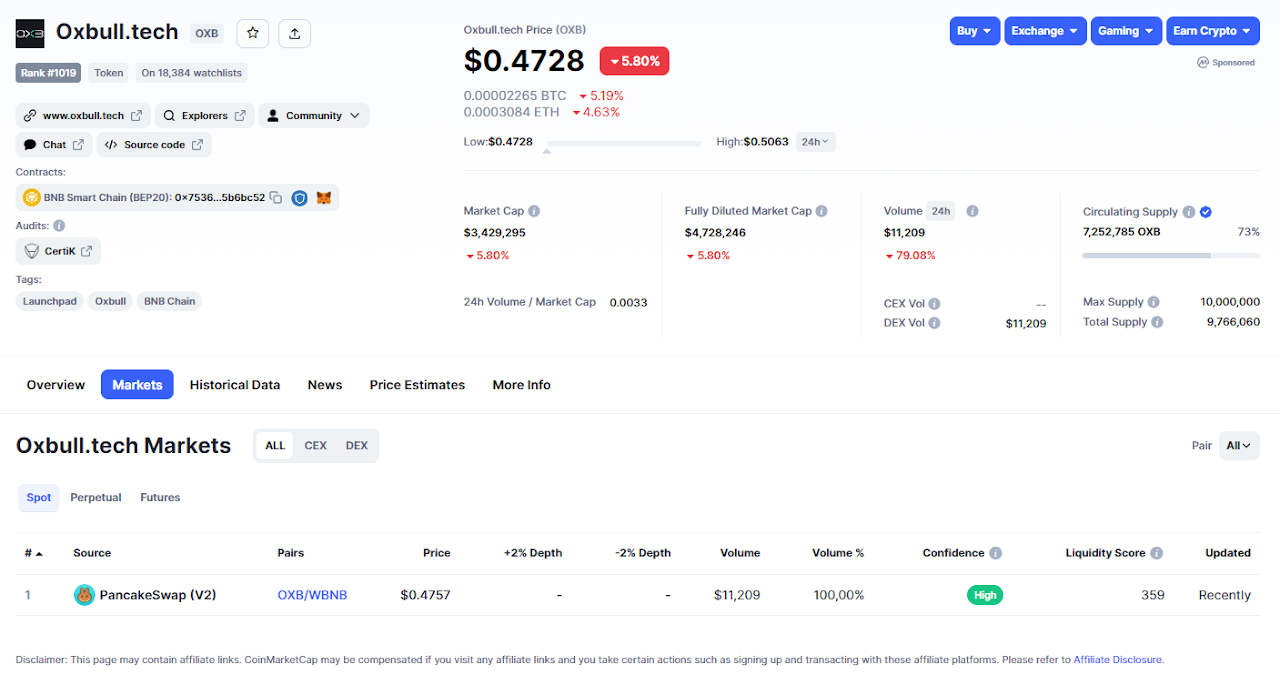Image resolution: width=1280 pixels, height=685 pixels.
Task: Click the circulating supply progress bar
Action: tap(1171, 256)
